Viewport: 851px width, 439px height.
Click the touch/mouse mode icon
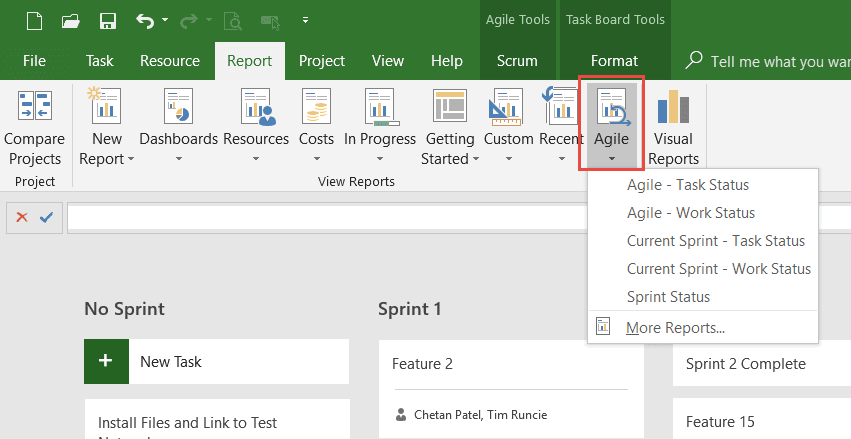coord(270,21)
